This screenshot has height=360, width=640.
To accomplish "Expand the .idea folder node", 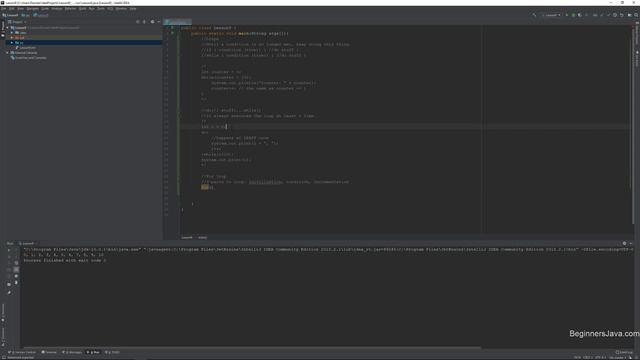I will 12,33.
